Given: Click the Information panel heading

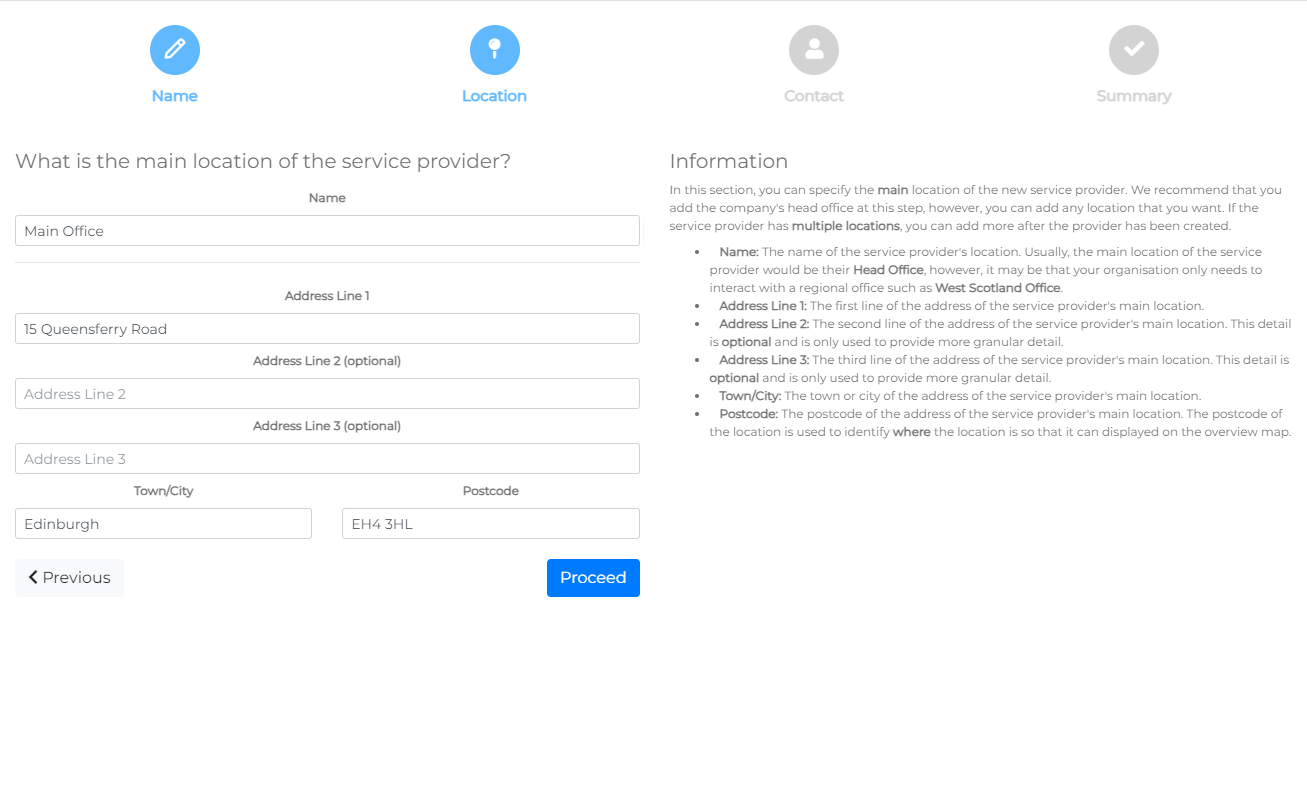Looking at the screenshot, I should (x=728, y=161).
